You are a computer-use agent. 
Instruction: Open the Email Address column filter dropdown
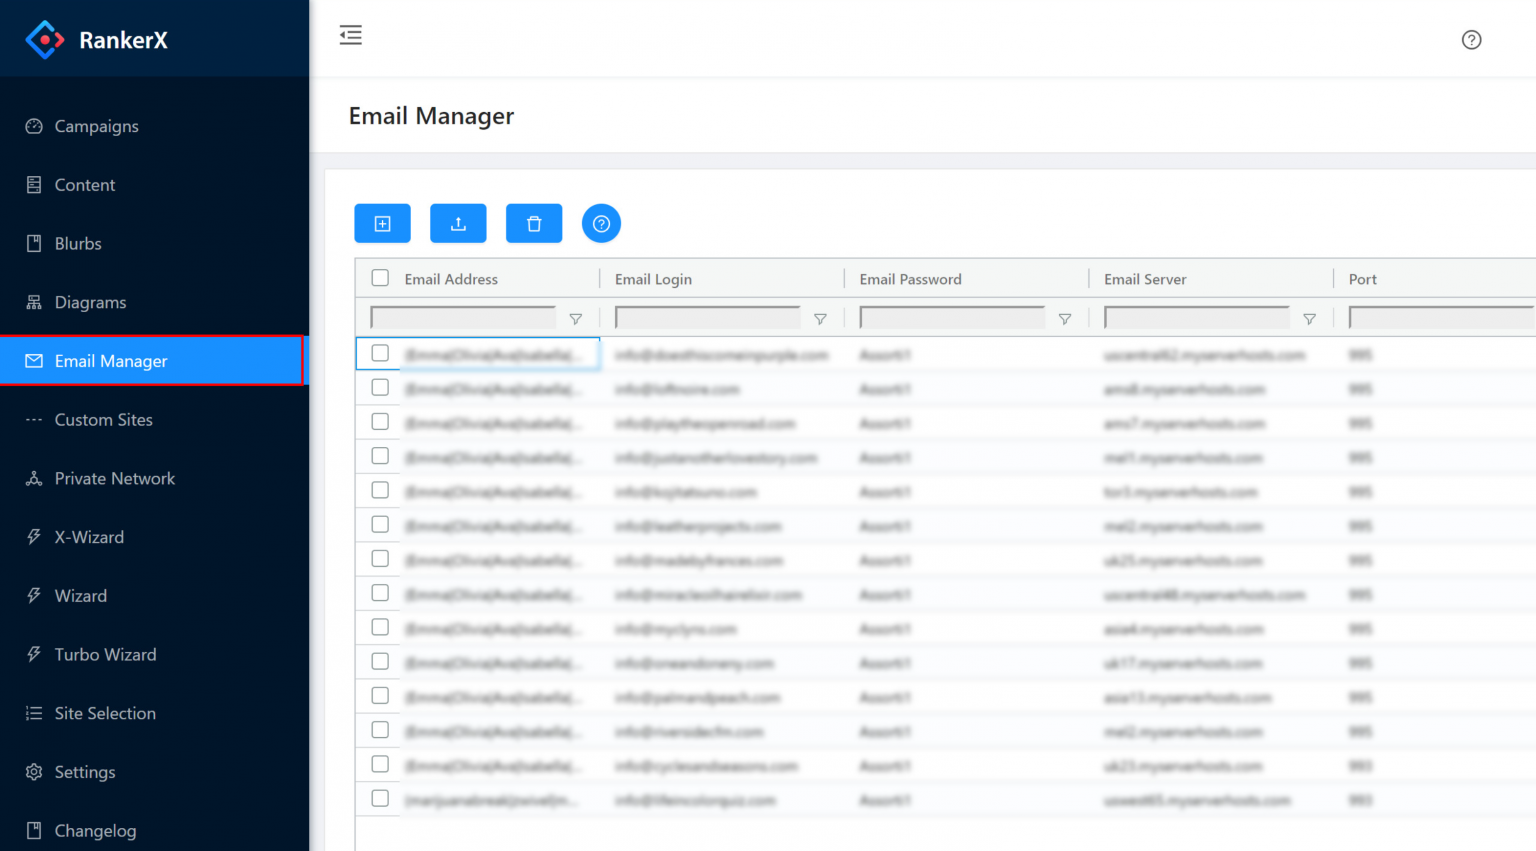[x=575, y=318]
